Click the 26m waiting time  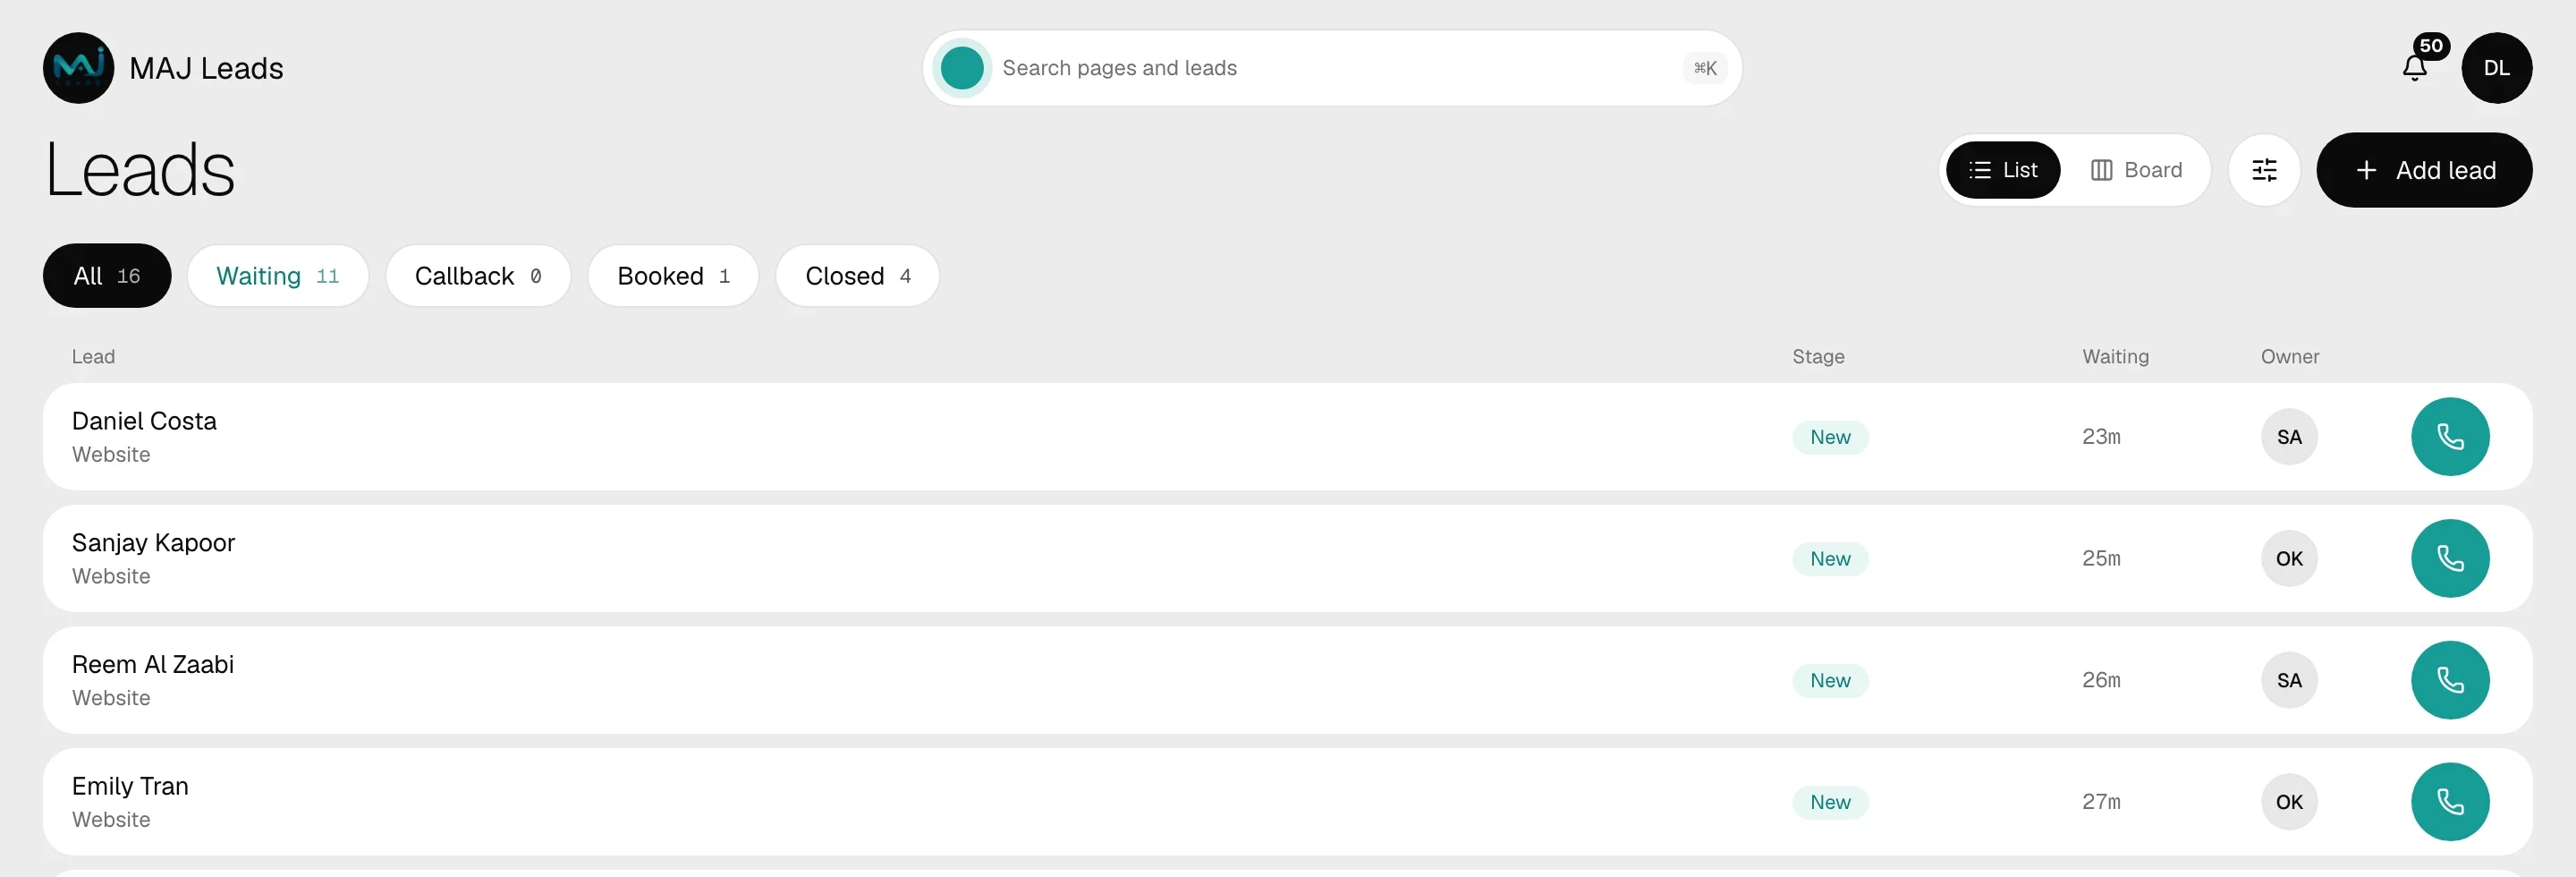pyautogui.click(x=2101, y=680)
